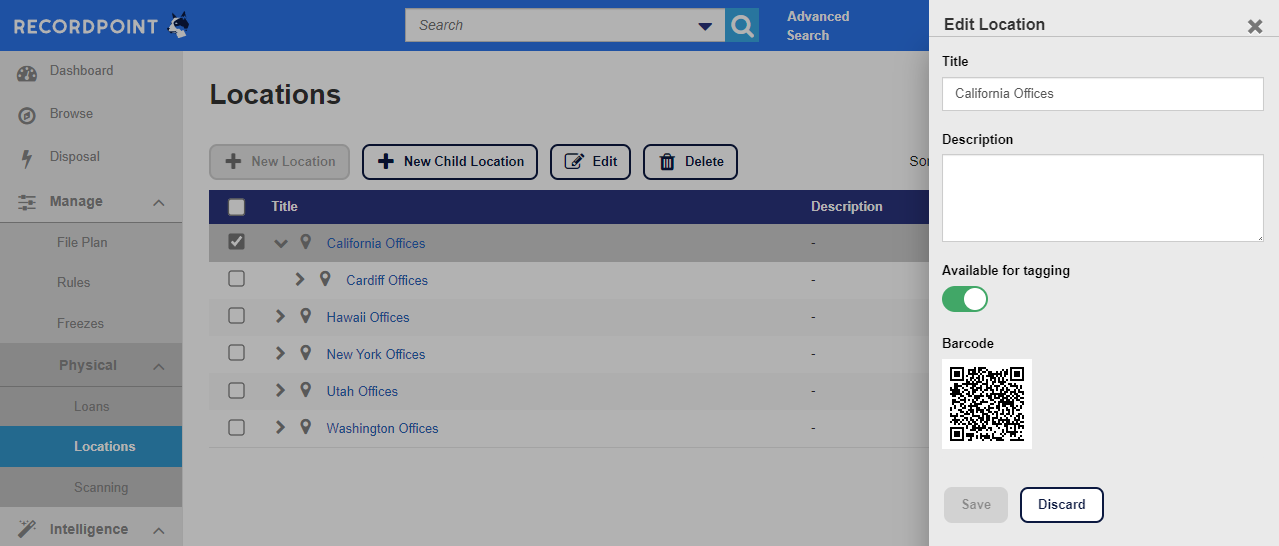Open the search box dropdown arrow

pos(705,26)
